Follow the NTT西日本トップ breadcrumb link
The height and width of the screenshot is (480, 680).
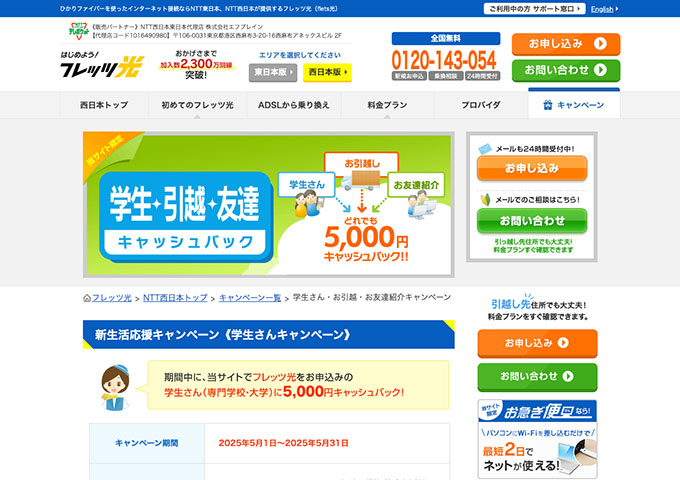tap(175, 298)
